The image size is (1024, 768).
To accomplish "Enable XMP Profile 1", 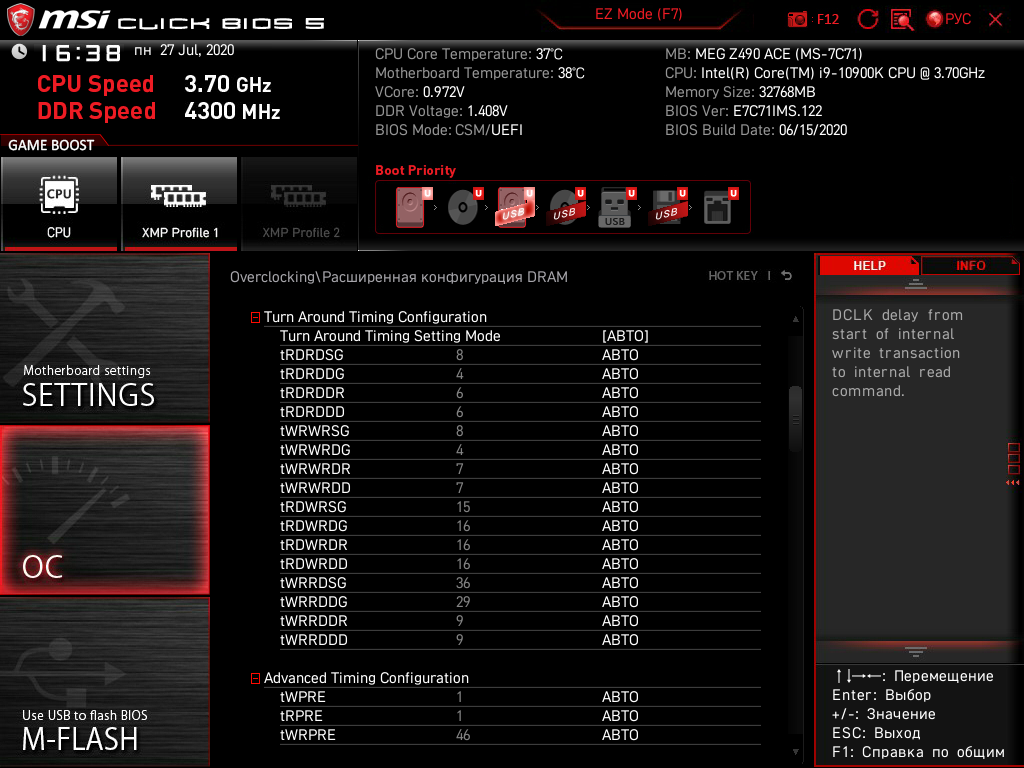I will tap(180, 204).
